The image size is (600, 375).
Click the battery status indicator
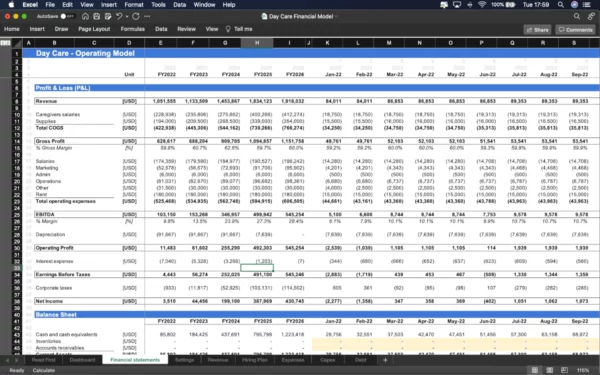coord(503,5)
